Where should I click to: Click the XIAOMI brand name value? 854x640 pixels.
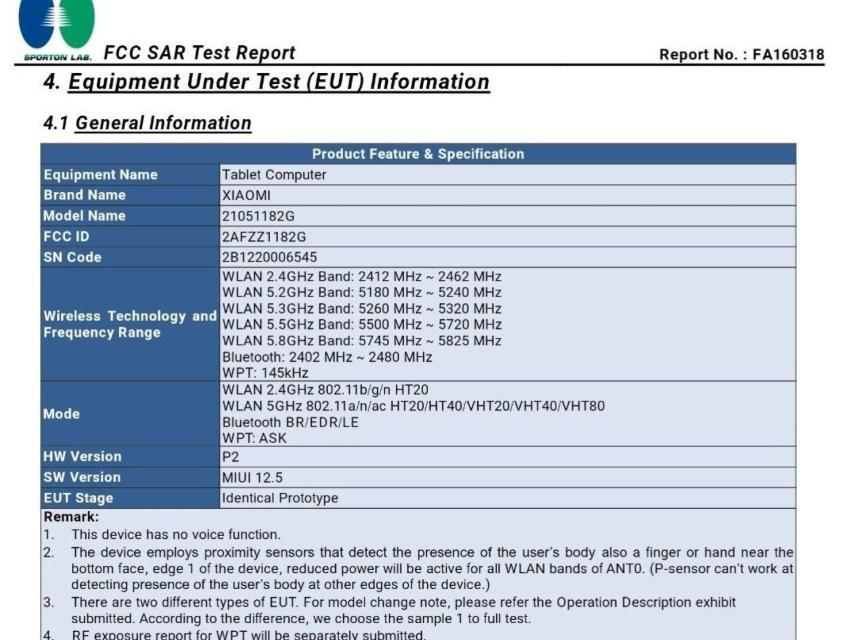(x=246, y=195)
